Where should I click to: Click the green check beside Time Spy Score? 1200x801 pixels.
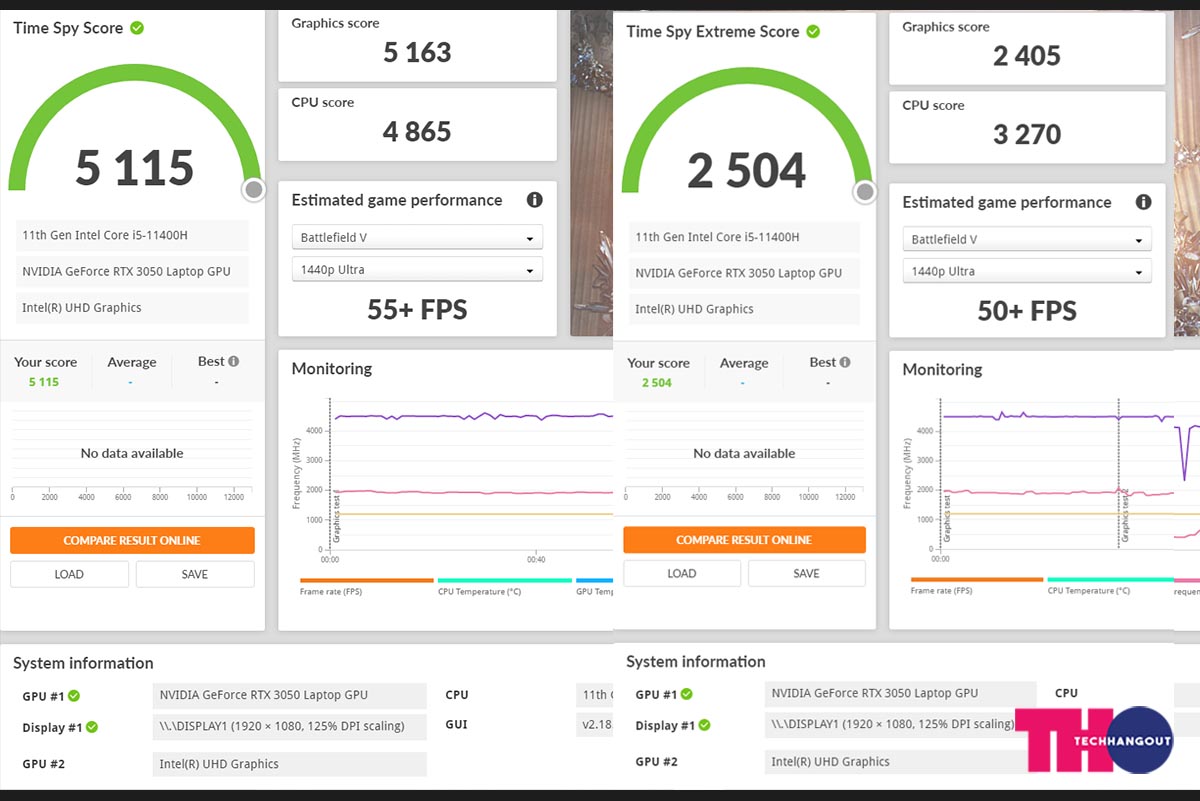coord(137,28)
